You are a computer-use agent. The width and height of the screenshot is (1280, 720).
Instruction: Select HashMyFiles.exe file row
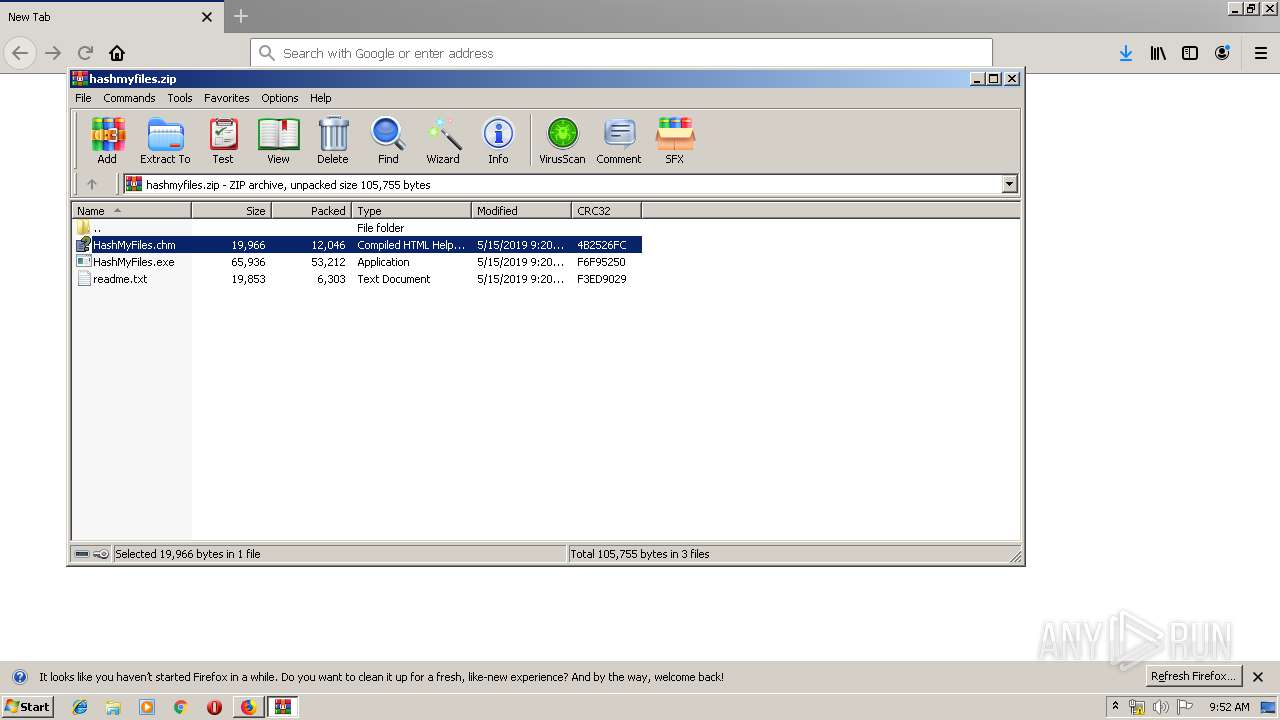point(357,262)
